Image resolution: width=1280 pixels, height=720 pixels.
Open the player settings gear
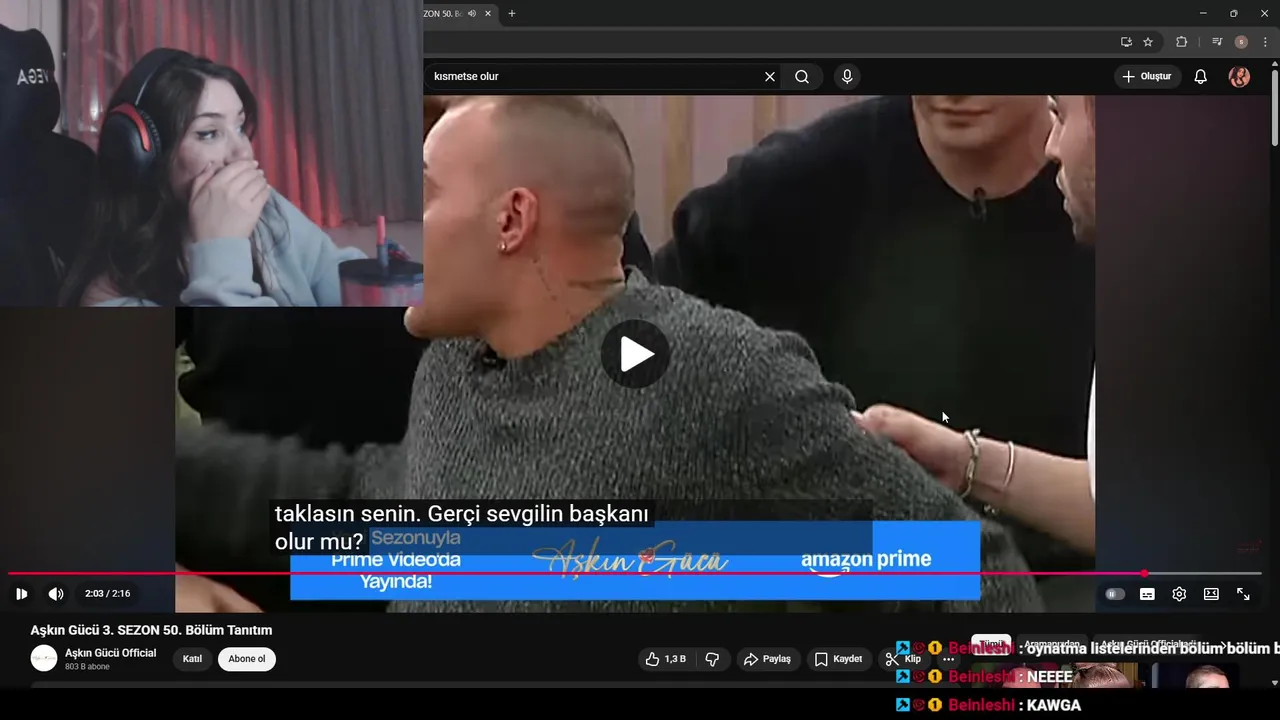1179,594
